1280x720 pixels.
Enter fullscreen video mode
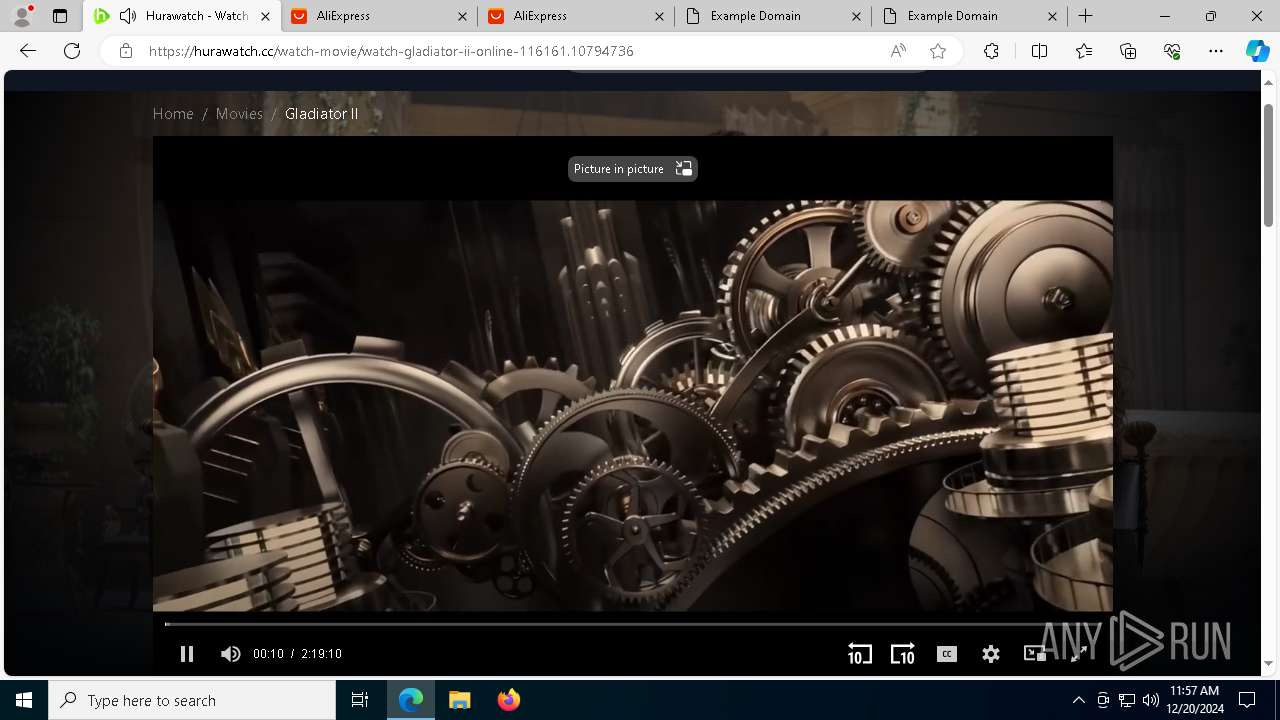[x=1079, y=654]
